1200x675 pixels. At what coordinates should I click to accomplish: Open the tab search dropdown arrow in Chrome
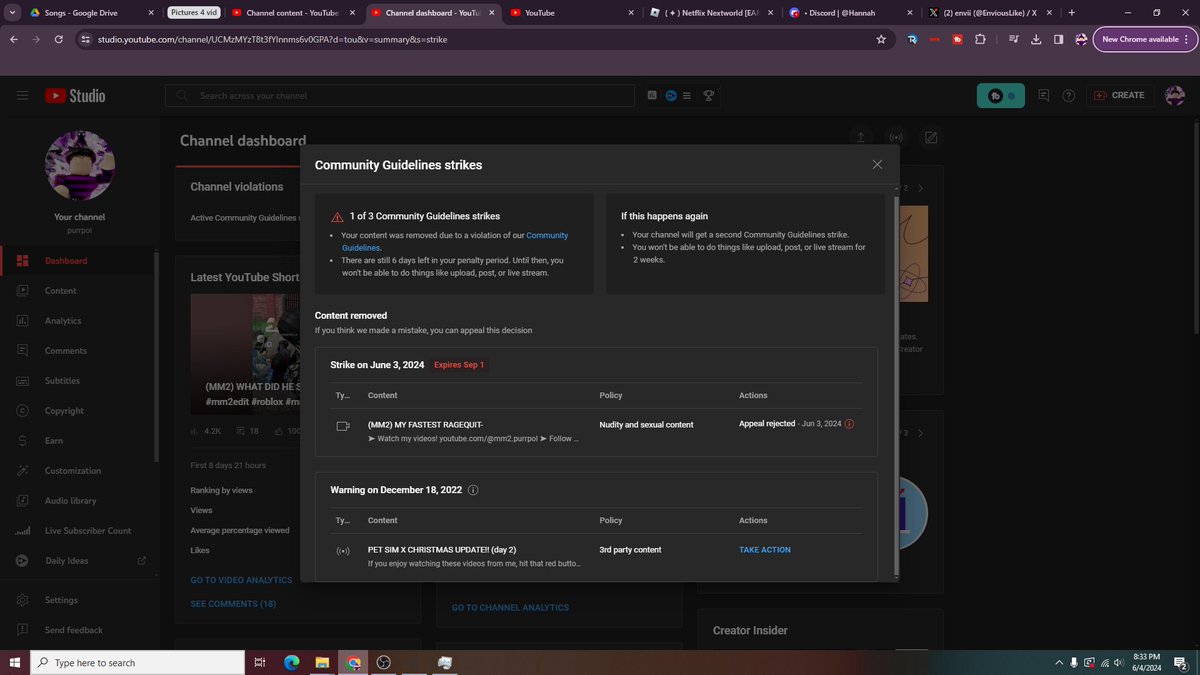click(11, 13)
